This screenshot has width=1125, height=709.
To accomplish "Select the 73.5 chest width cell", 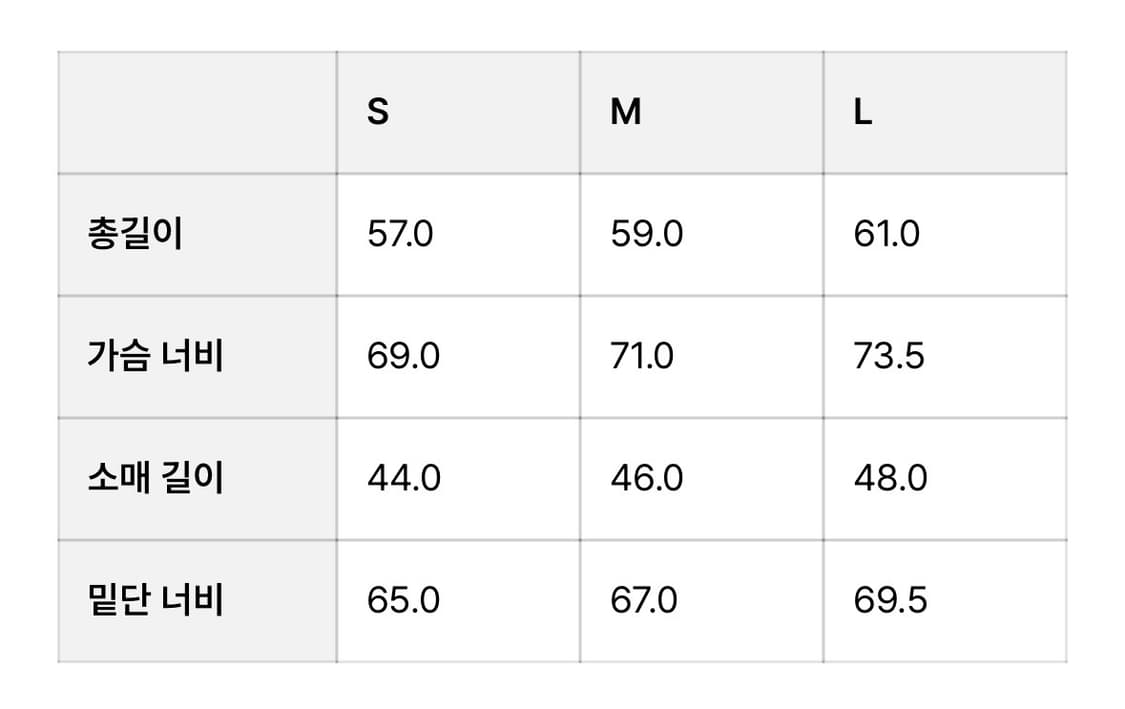I will (x=889, y=357).
